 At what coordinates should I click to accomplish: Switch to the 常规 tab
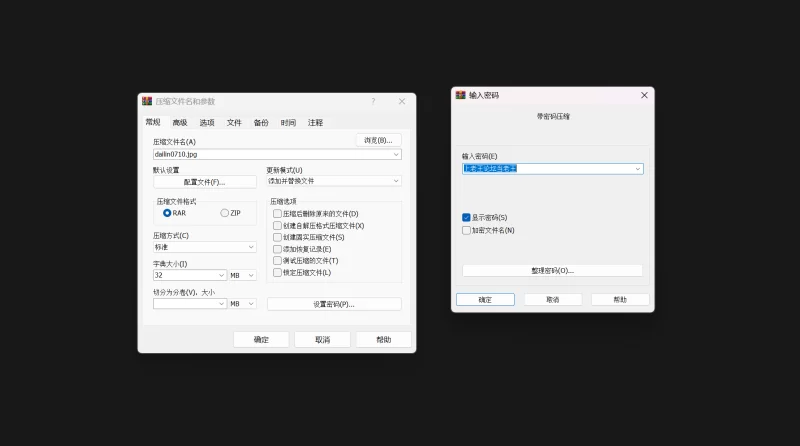[x=153, y=122]
